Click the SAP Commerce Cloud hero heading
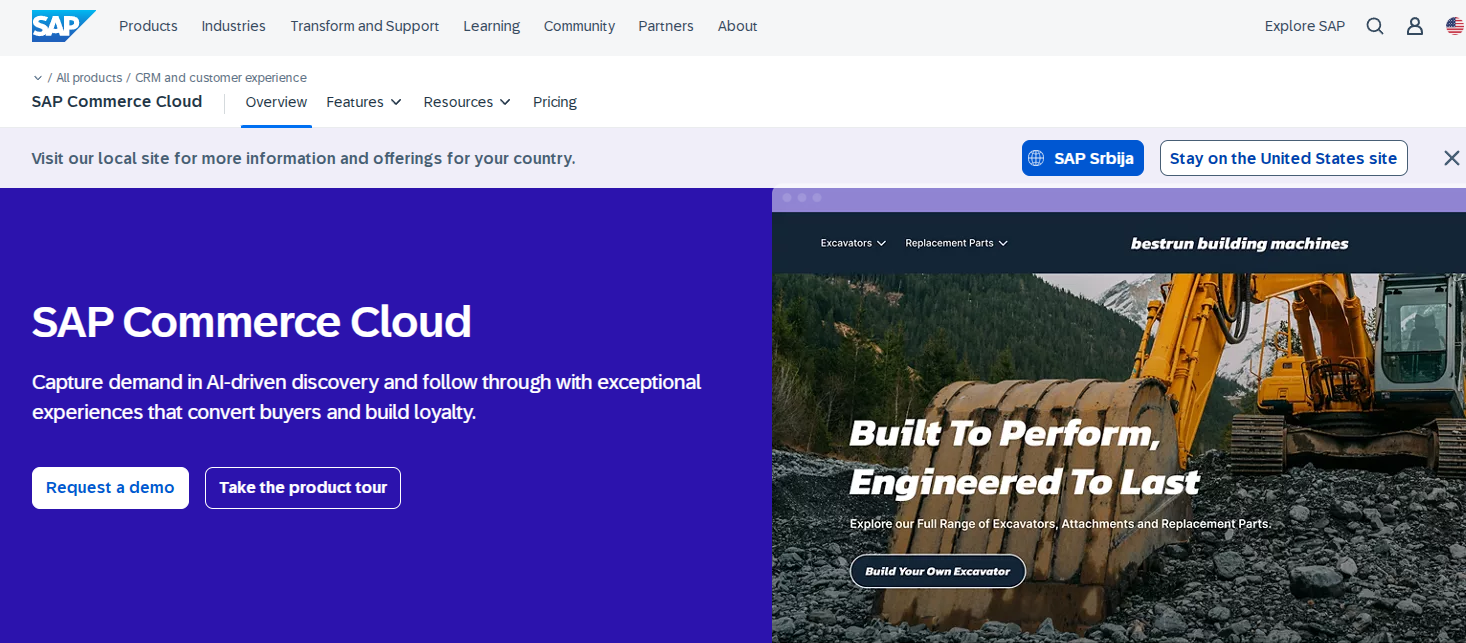Image resolution: width=1466 pixels, height=643 pixels. point(252,322)
